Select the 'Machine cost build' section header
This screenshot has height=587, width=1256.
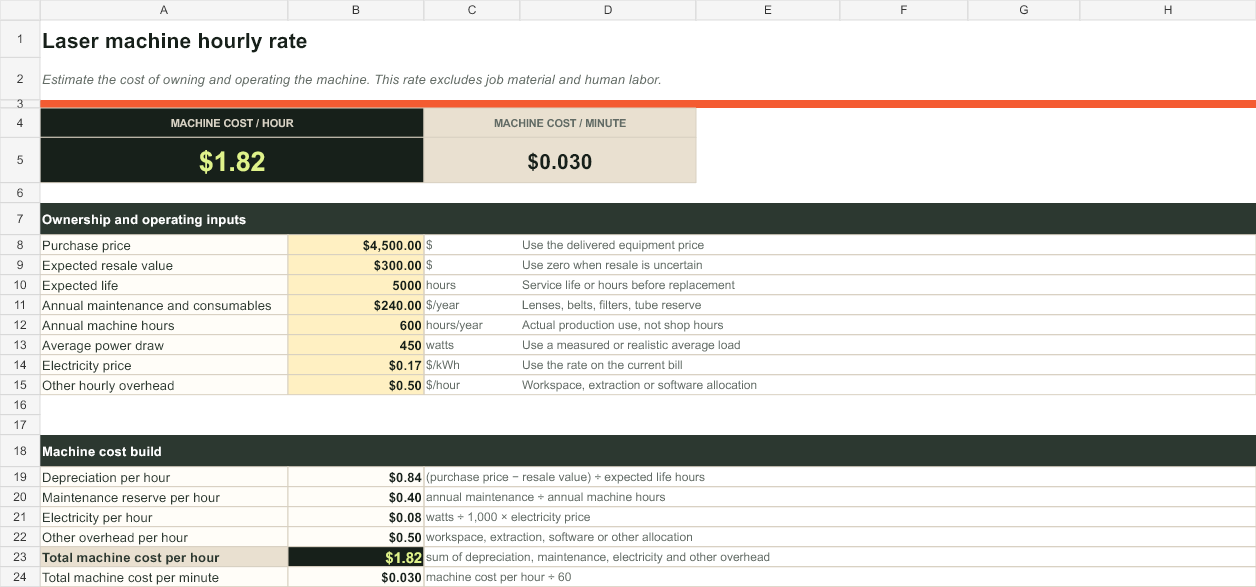[x=648, y=451]
